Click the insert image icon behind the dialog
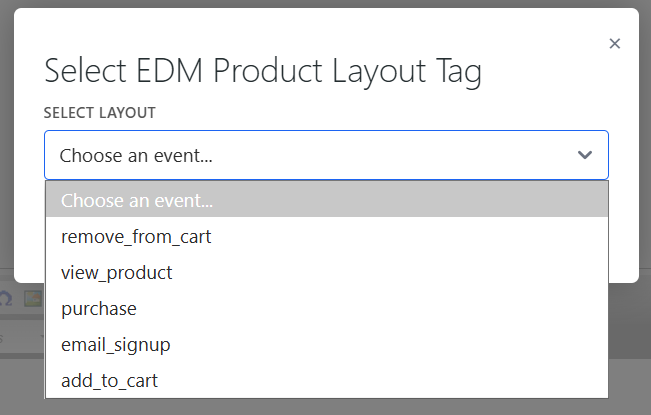 pos(33,298)
